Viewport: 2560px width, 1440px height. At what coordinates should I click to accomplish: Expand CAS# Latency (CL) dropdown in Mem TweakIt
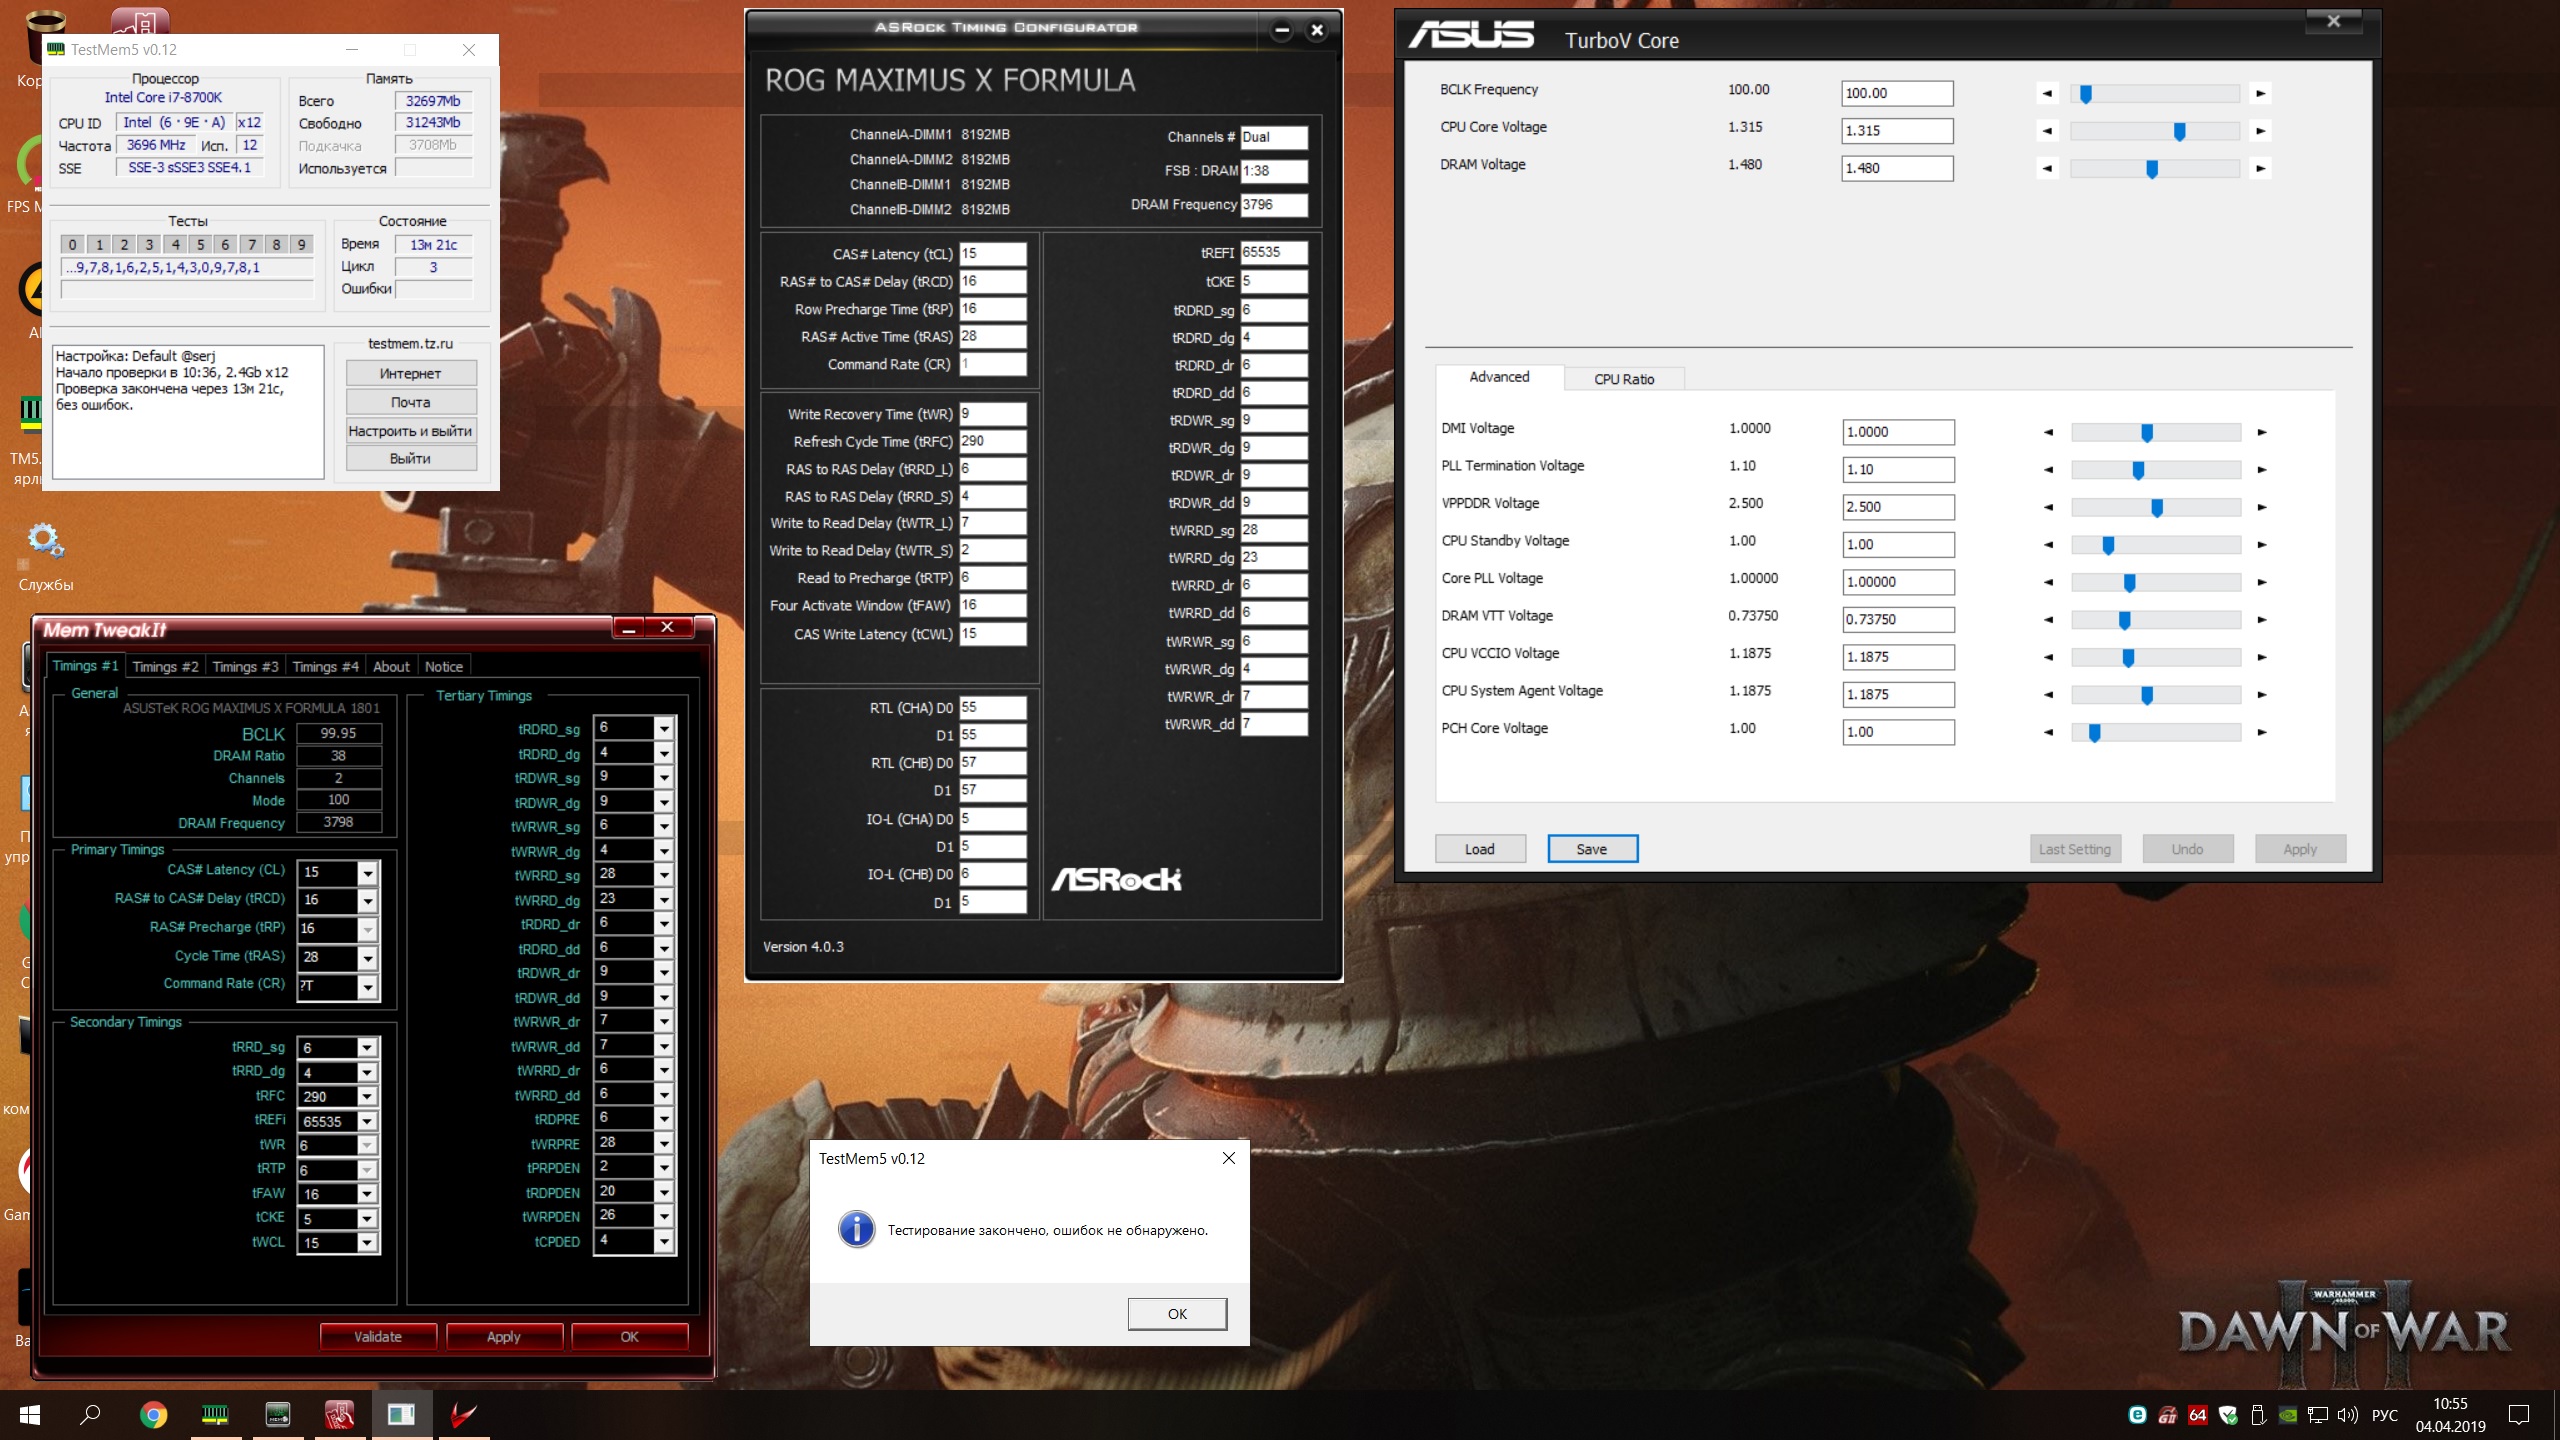[x=368, y=873]
